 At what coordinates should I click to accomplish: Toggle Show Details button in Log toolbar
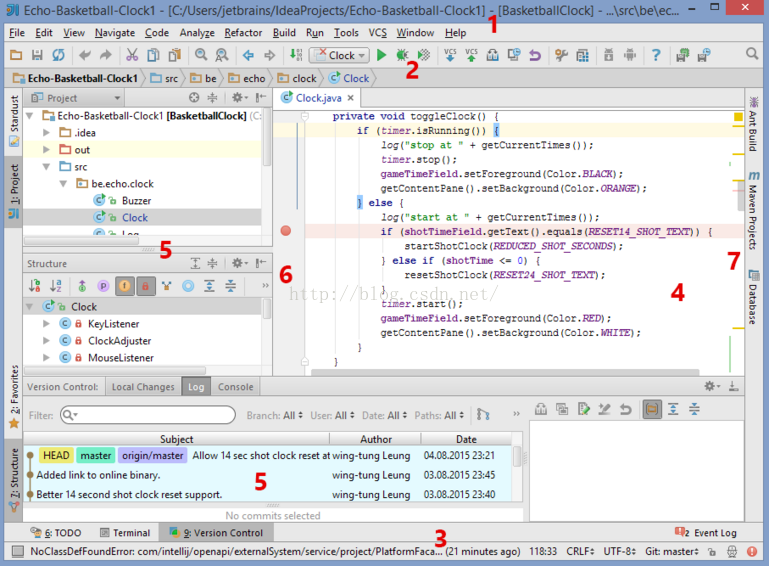click(x=652, y=409)
